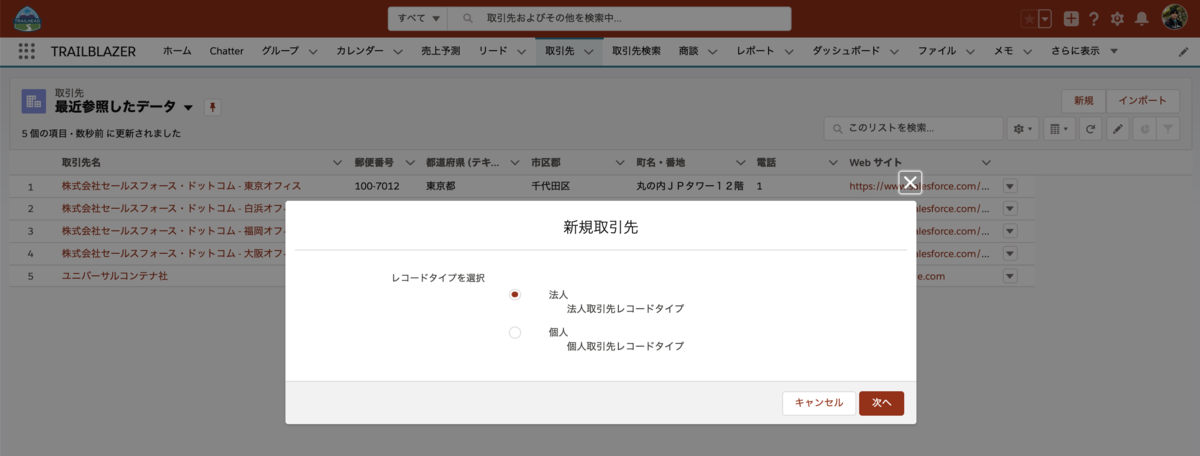
Task: Open the 取引先検索 tab
Action: tap(636, 51)
